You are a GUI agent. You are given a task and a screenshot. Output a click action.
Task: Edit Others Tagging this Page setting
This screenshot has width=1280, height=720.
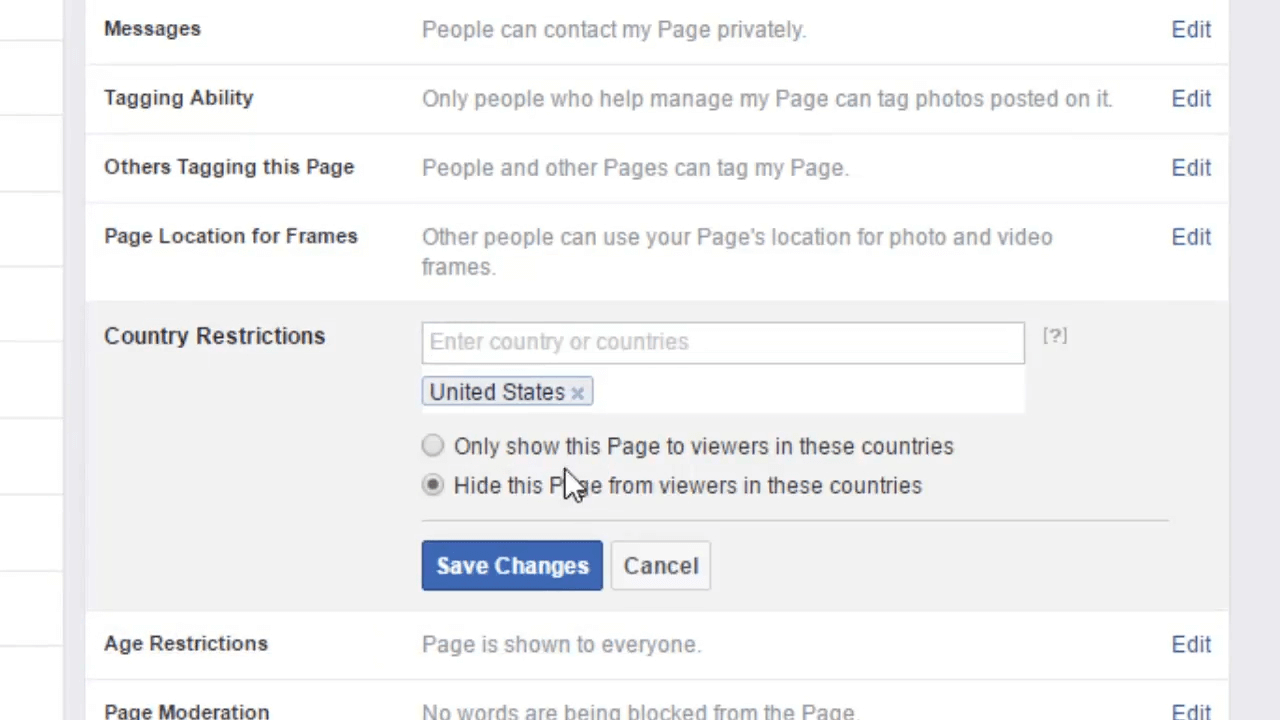click(1191, 168)
